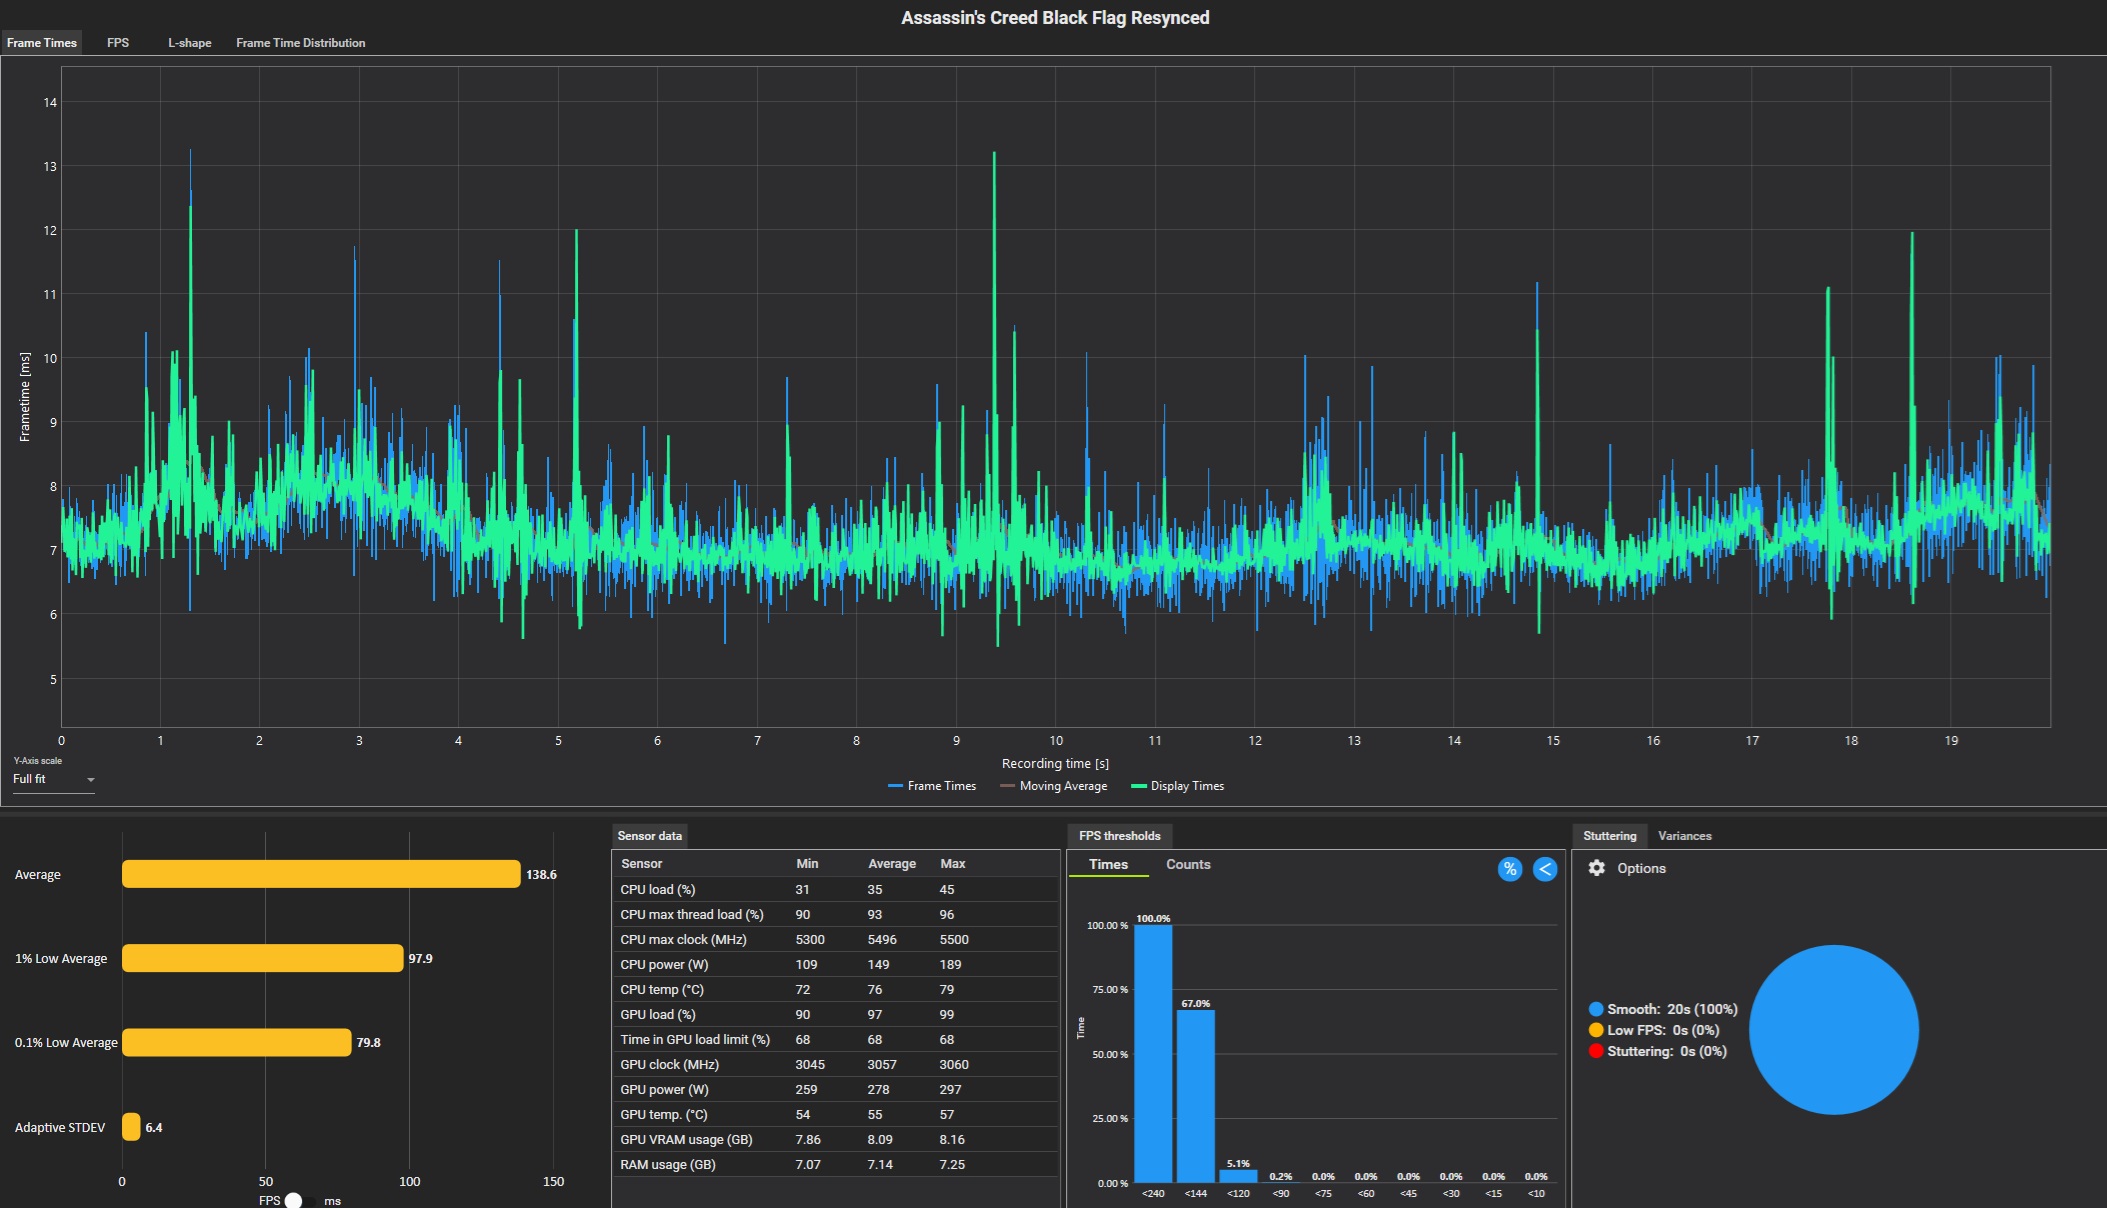Click the 1% Low Average bar
Image resolution: width=2107 pixels, height=1208 pixels.
point(263,958)
